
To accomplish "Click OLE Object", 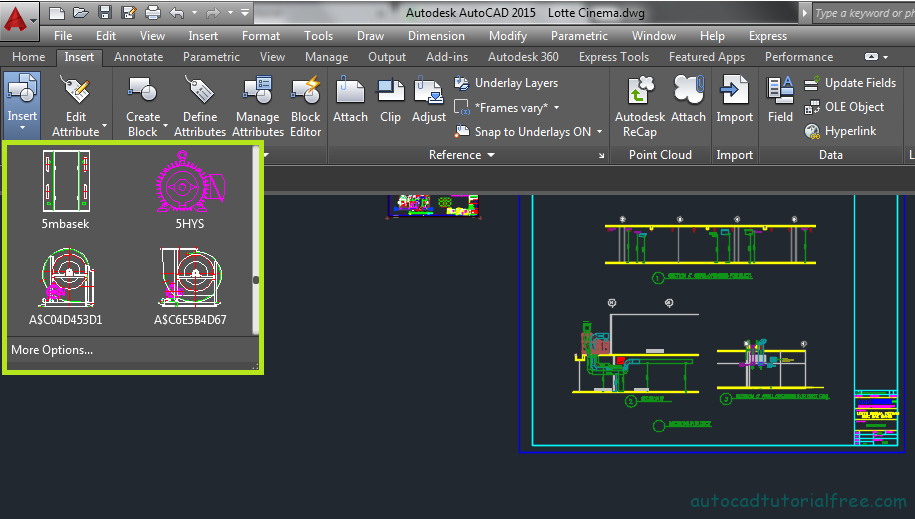I will click(x=844, y=107).
